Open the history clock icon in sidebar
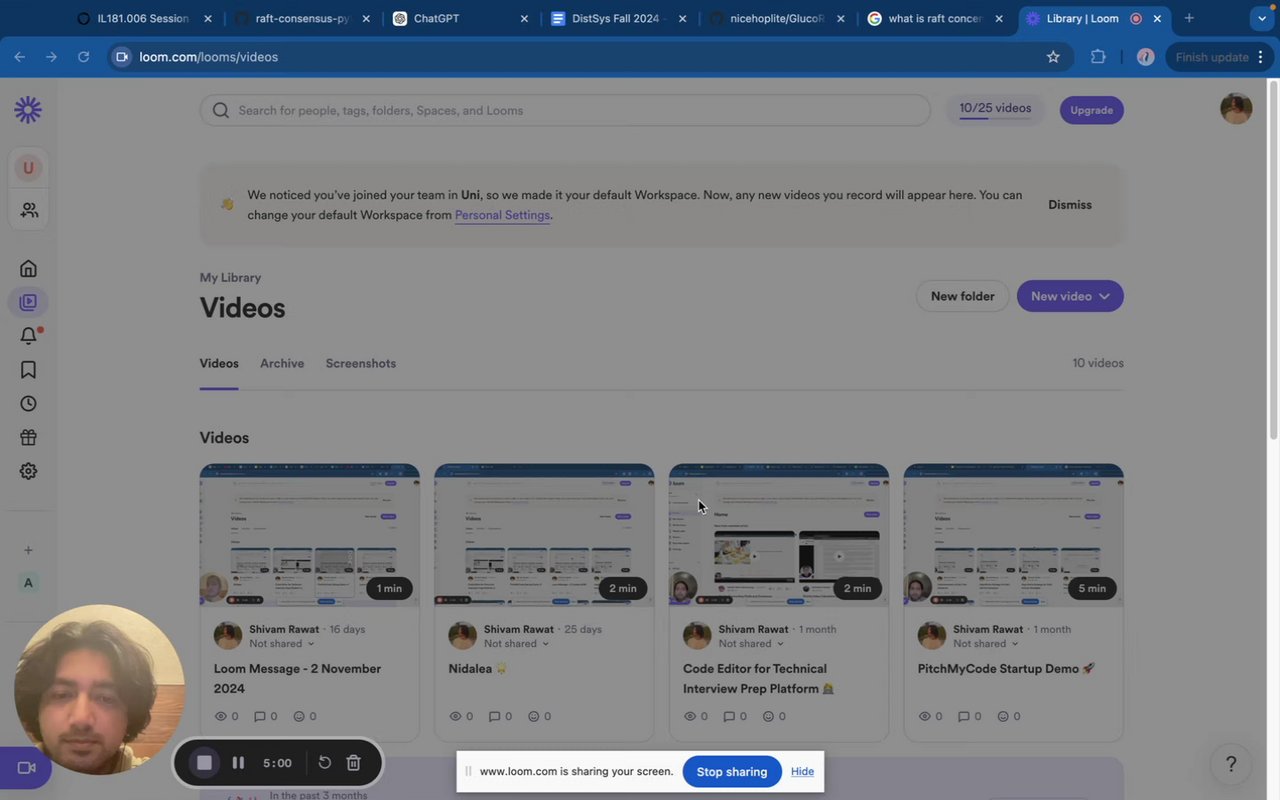 point(28,404)
